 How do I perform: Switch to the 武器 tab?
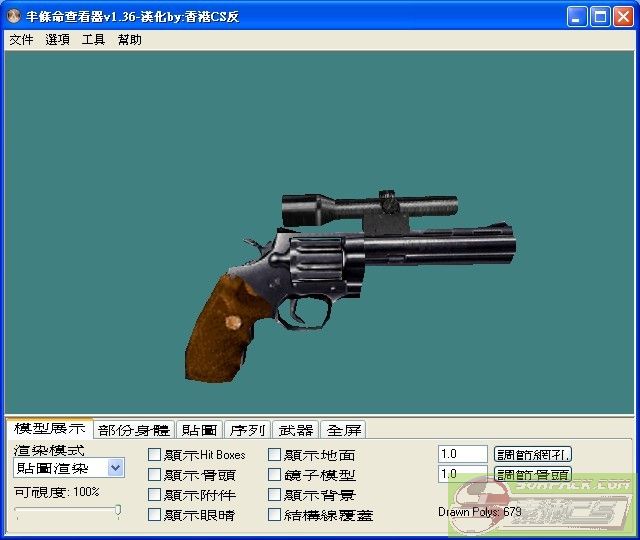click(x=295, y=430)
